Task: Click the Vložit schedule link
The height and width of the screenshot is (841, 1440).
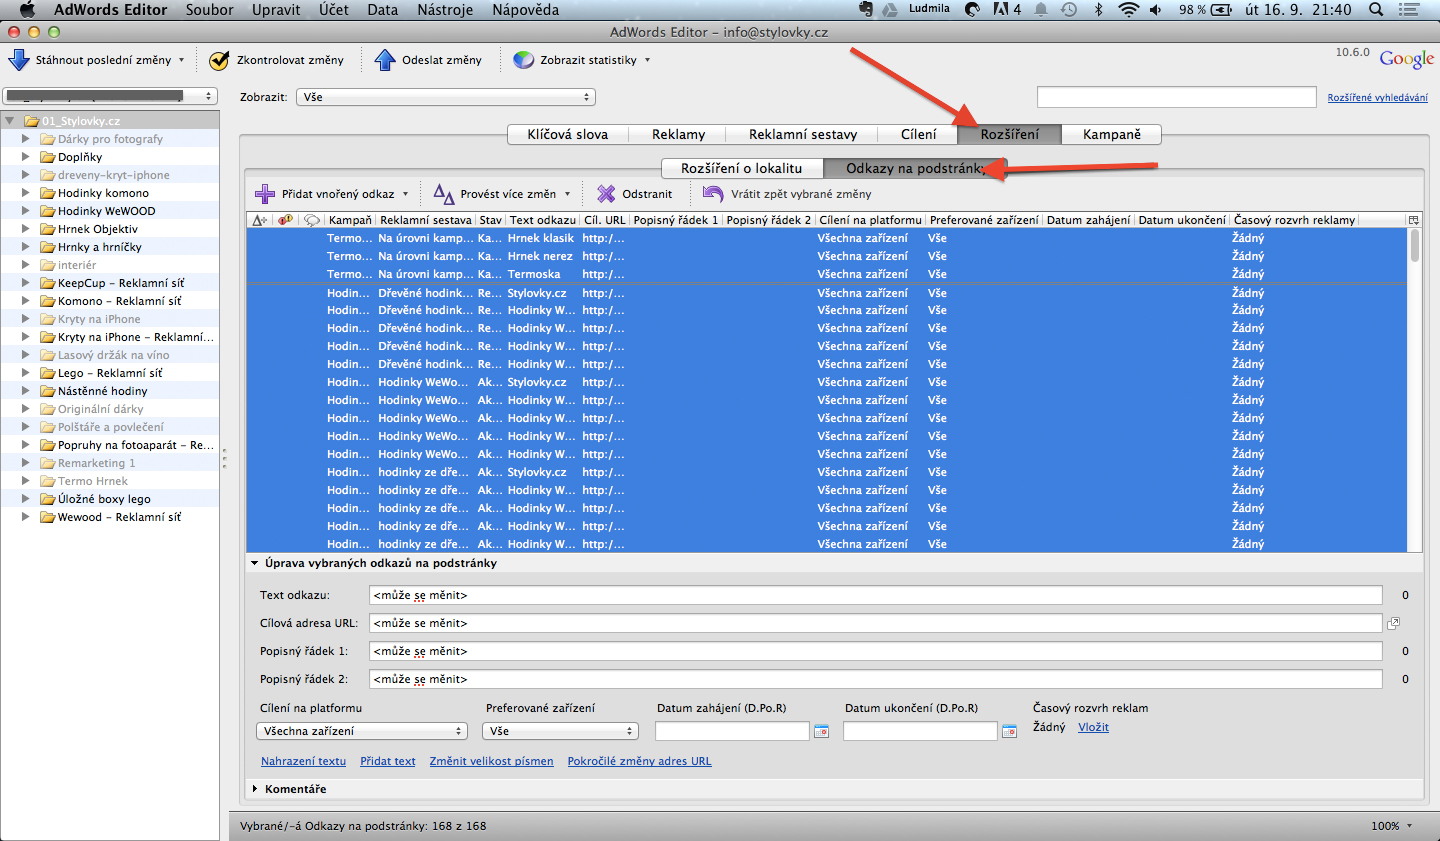Action: pyautogui.click(x=1093, y=727)
